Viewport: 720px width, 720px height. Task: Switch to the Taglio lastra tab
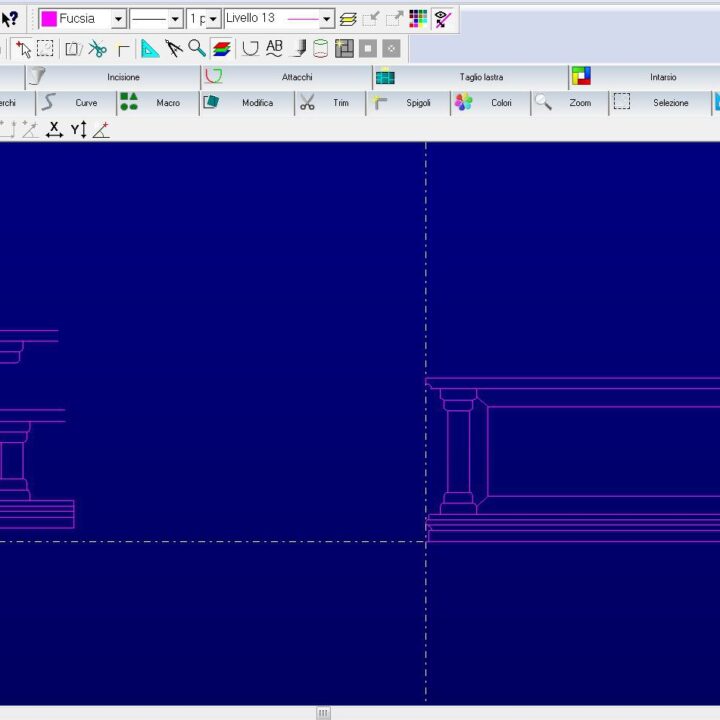[x=481, y=77]
